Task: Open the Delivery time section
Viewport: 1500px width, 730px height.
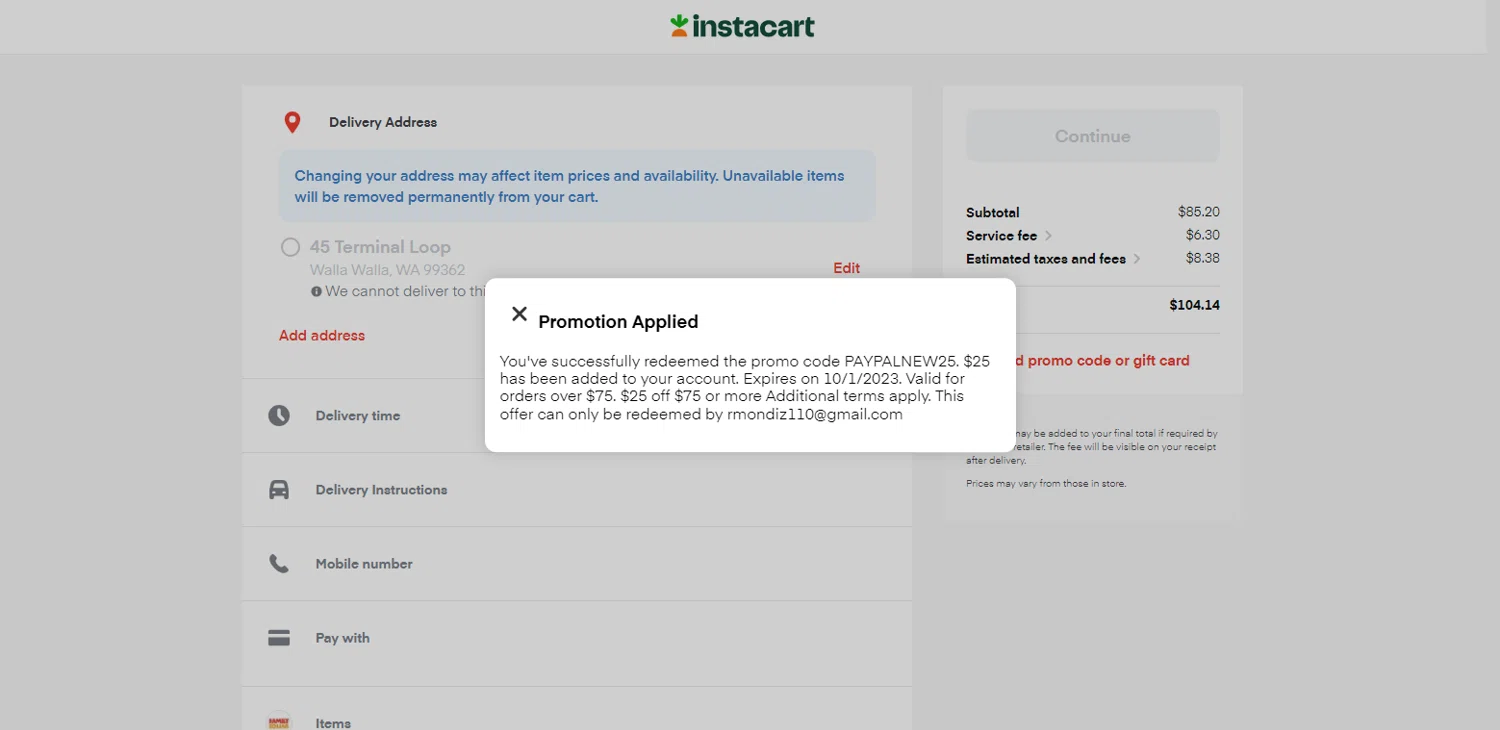Action: pos(577,416)
